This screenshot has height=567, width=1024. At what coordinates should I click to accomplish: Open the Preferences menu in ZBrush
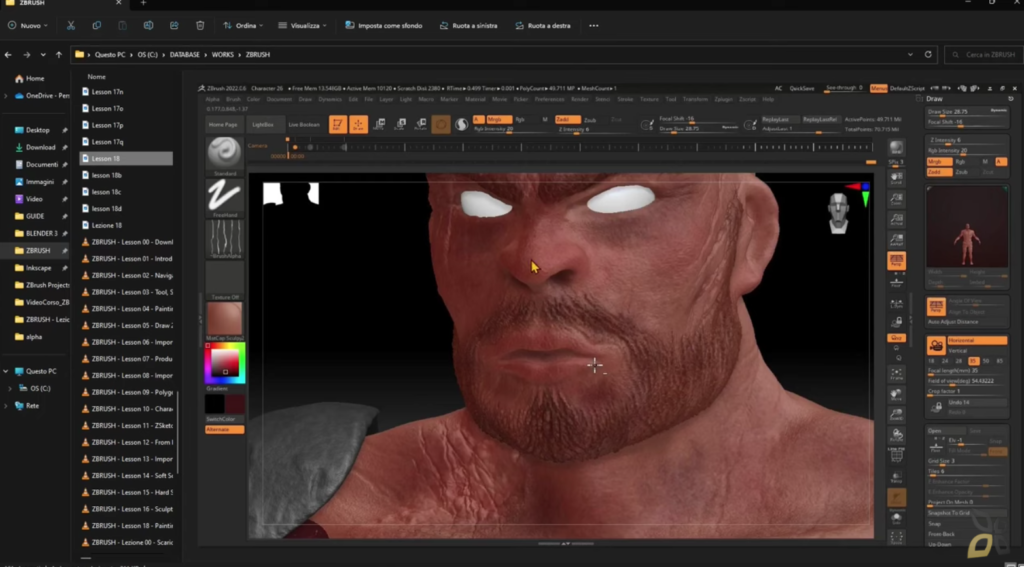point(549,99)
